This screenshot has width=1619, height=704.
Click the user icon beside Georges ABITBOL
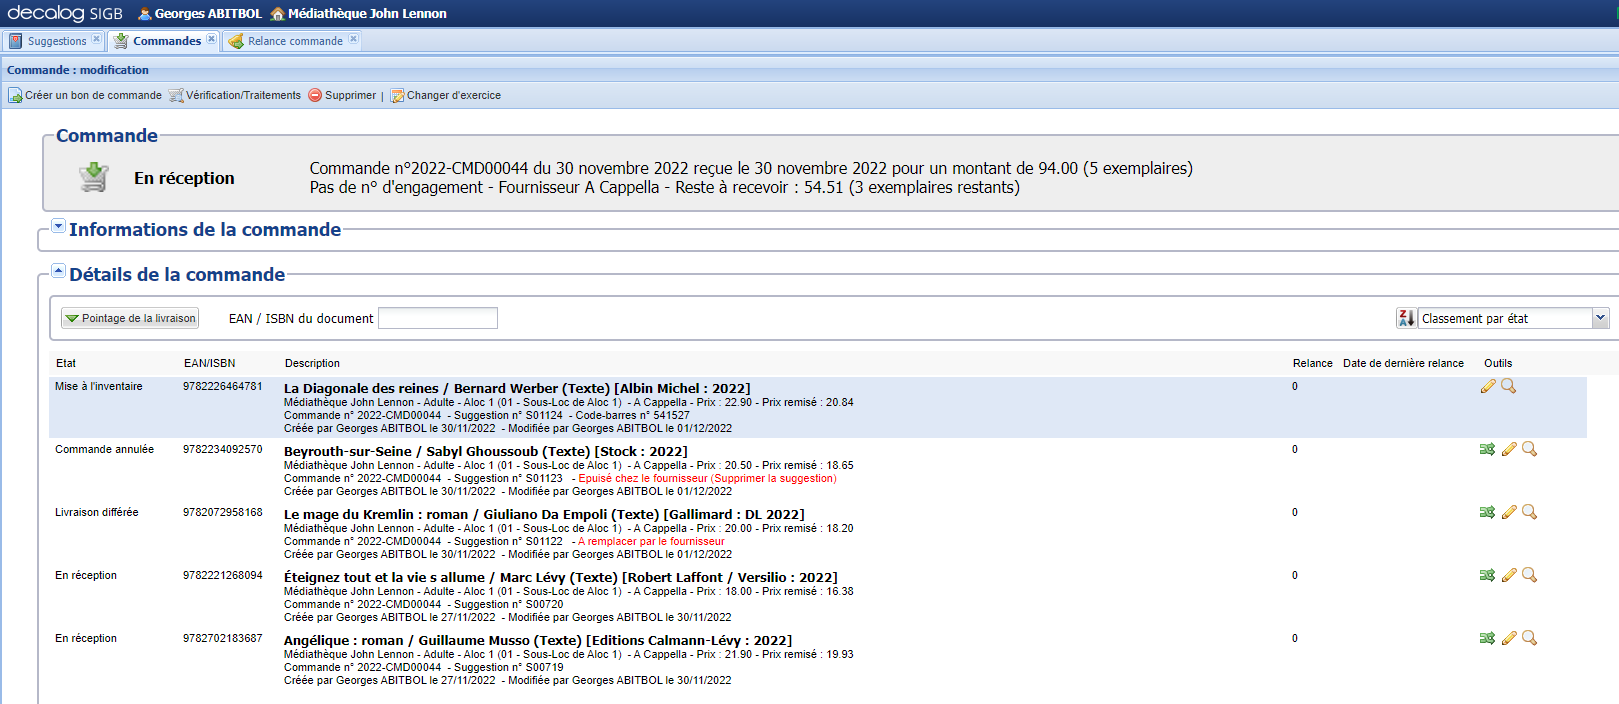click(145, 14)
